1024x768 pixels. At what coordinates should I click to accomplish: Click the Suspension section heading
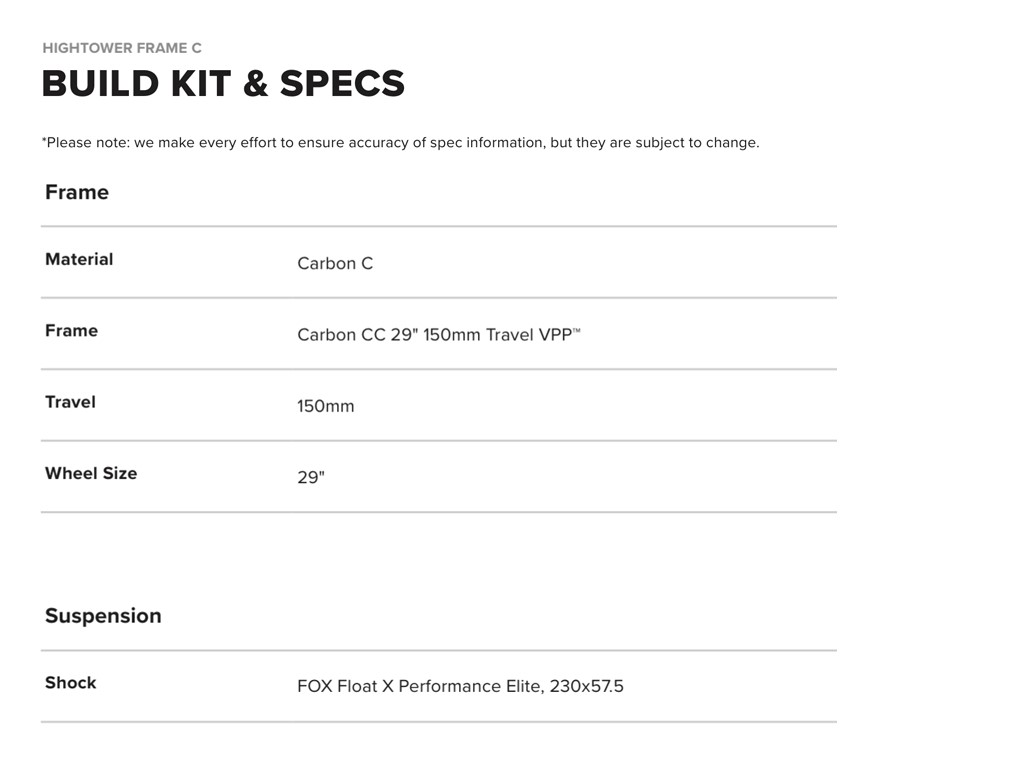(x=103, y=616)
